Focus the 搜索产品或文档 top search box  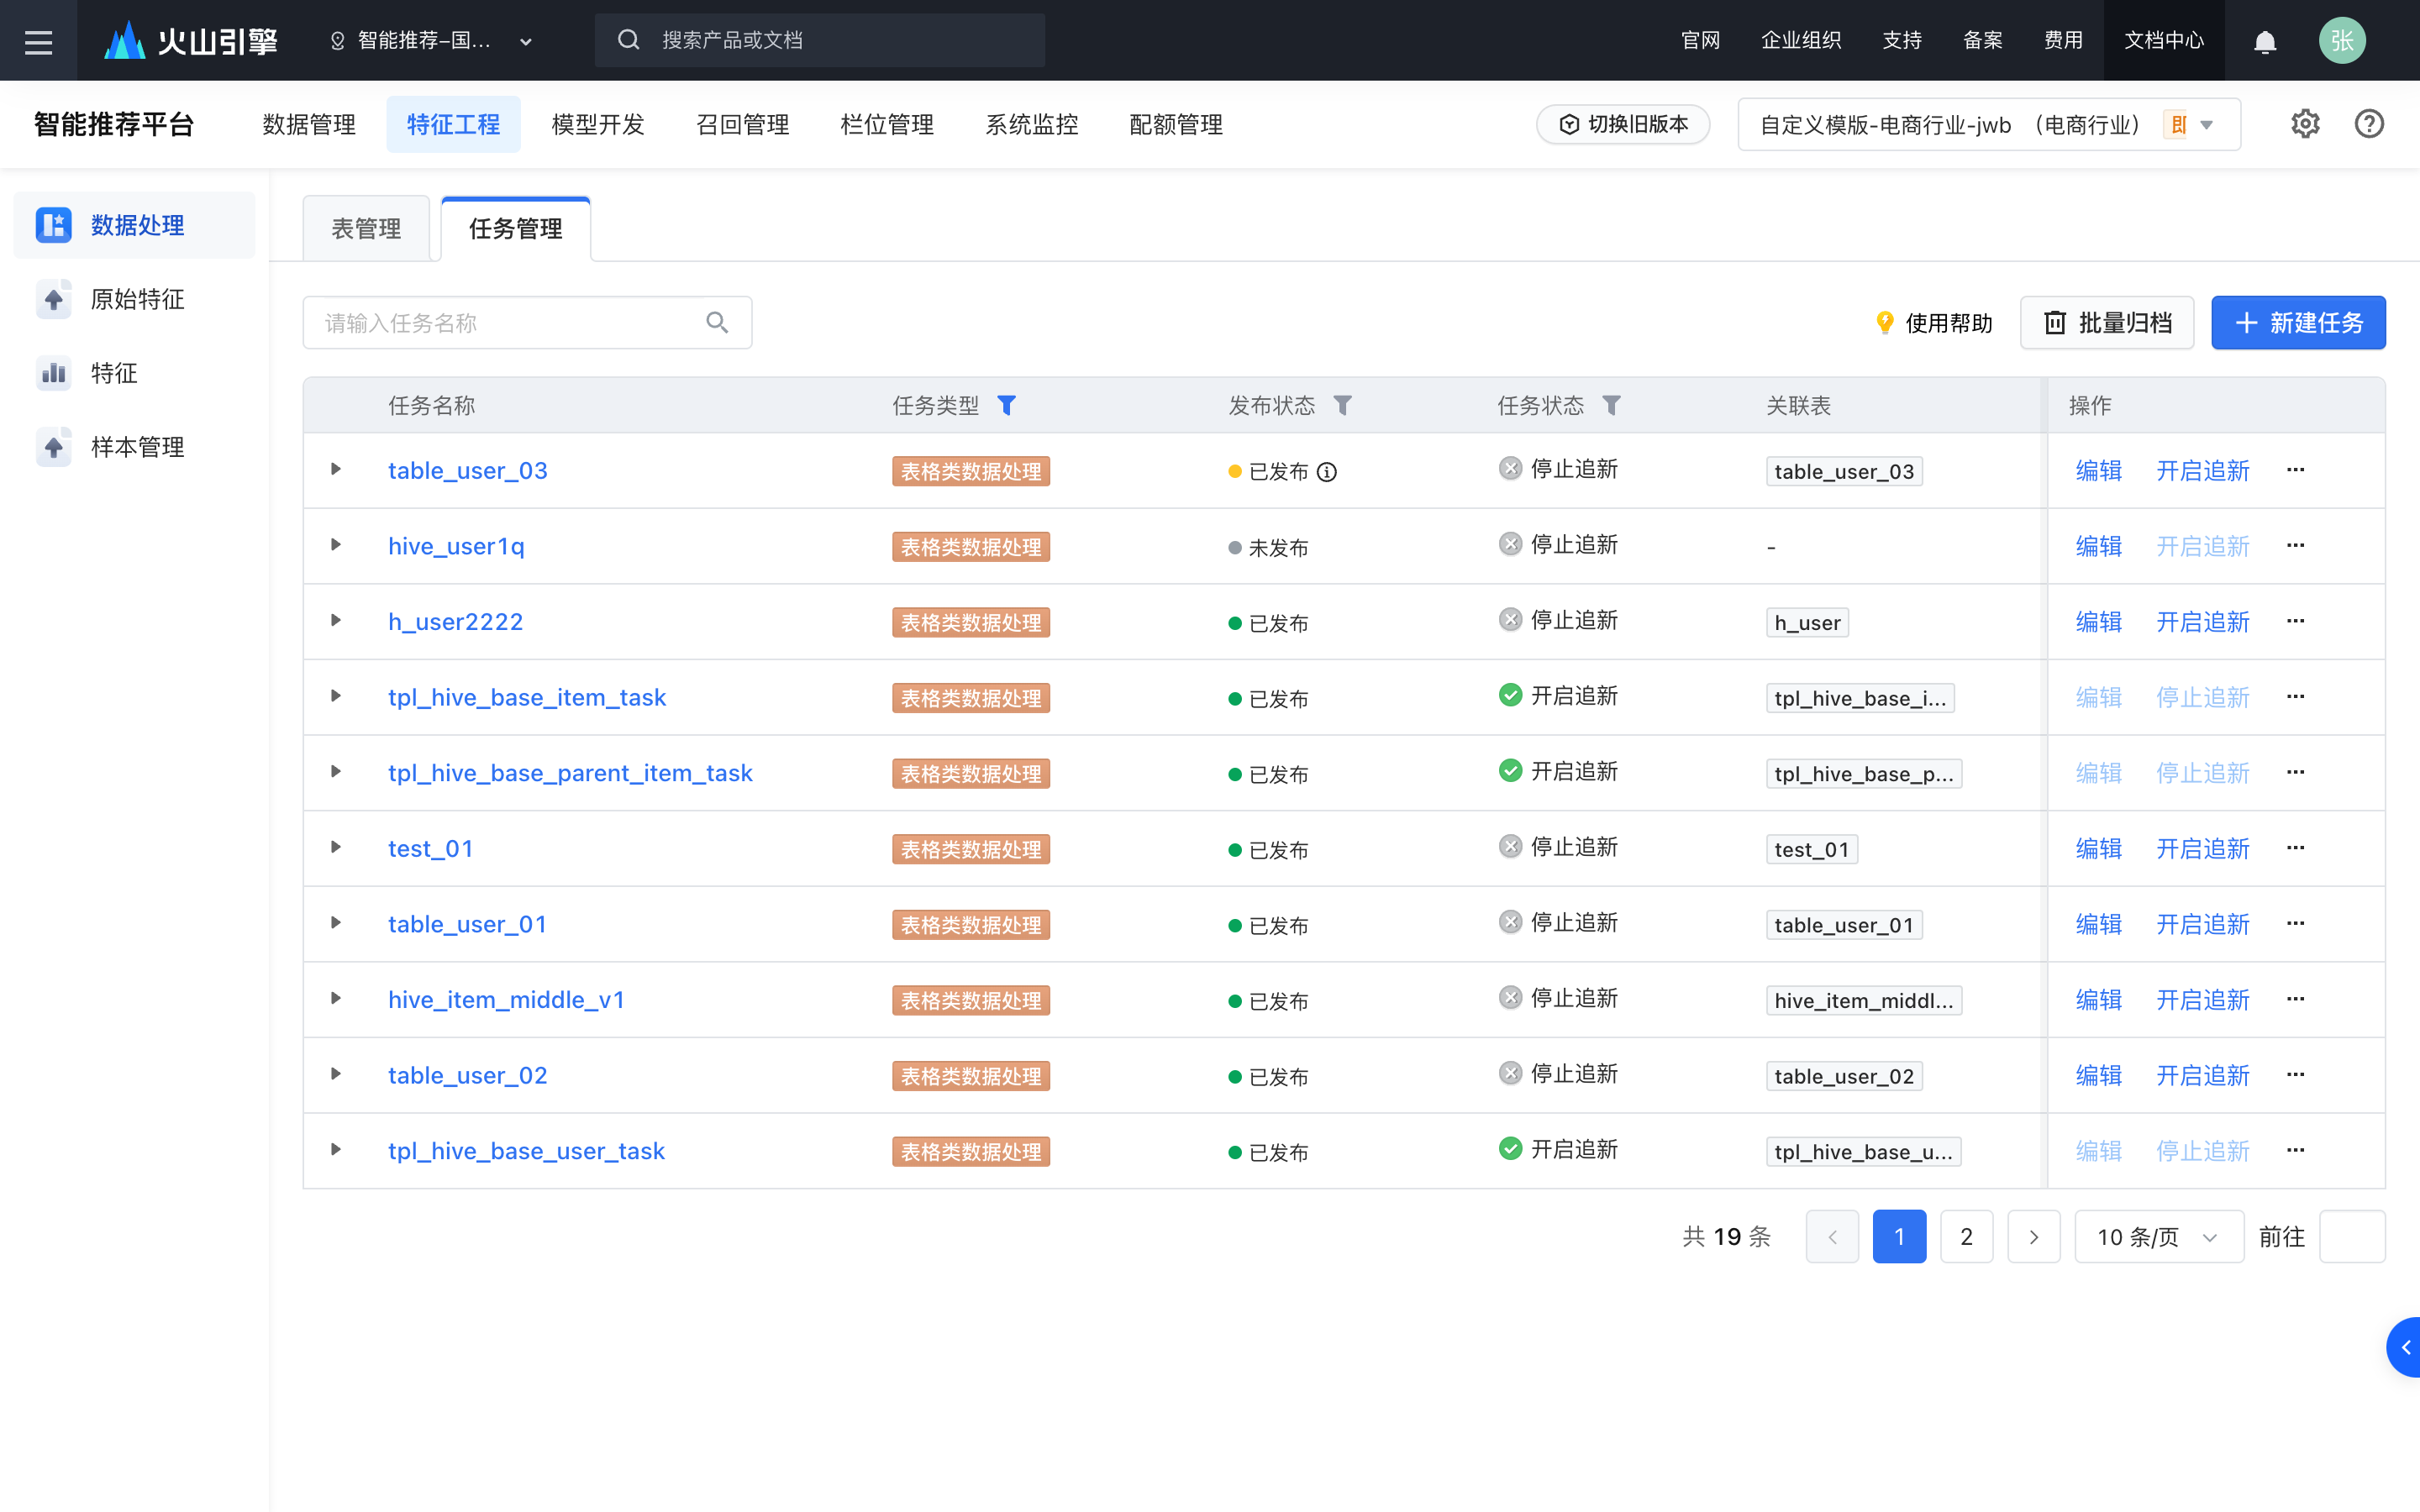point(820,41)
